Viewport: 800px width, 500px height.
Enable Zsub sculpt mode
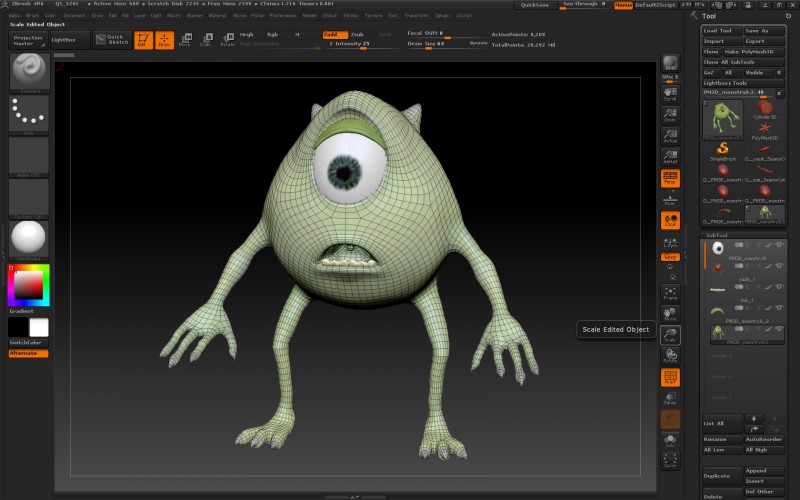pyautogui.click(x=357, y=34)
